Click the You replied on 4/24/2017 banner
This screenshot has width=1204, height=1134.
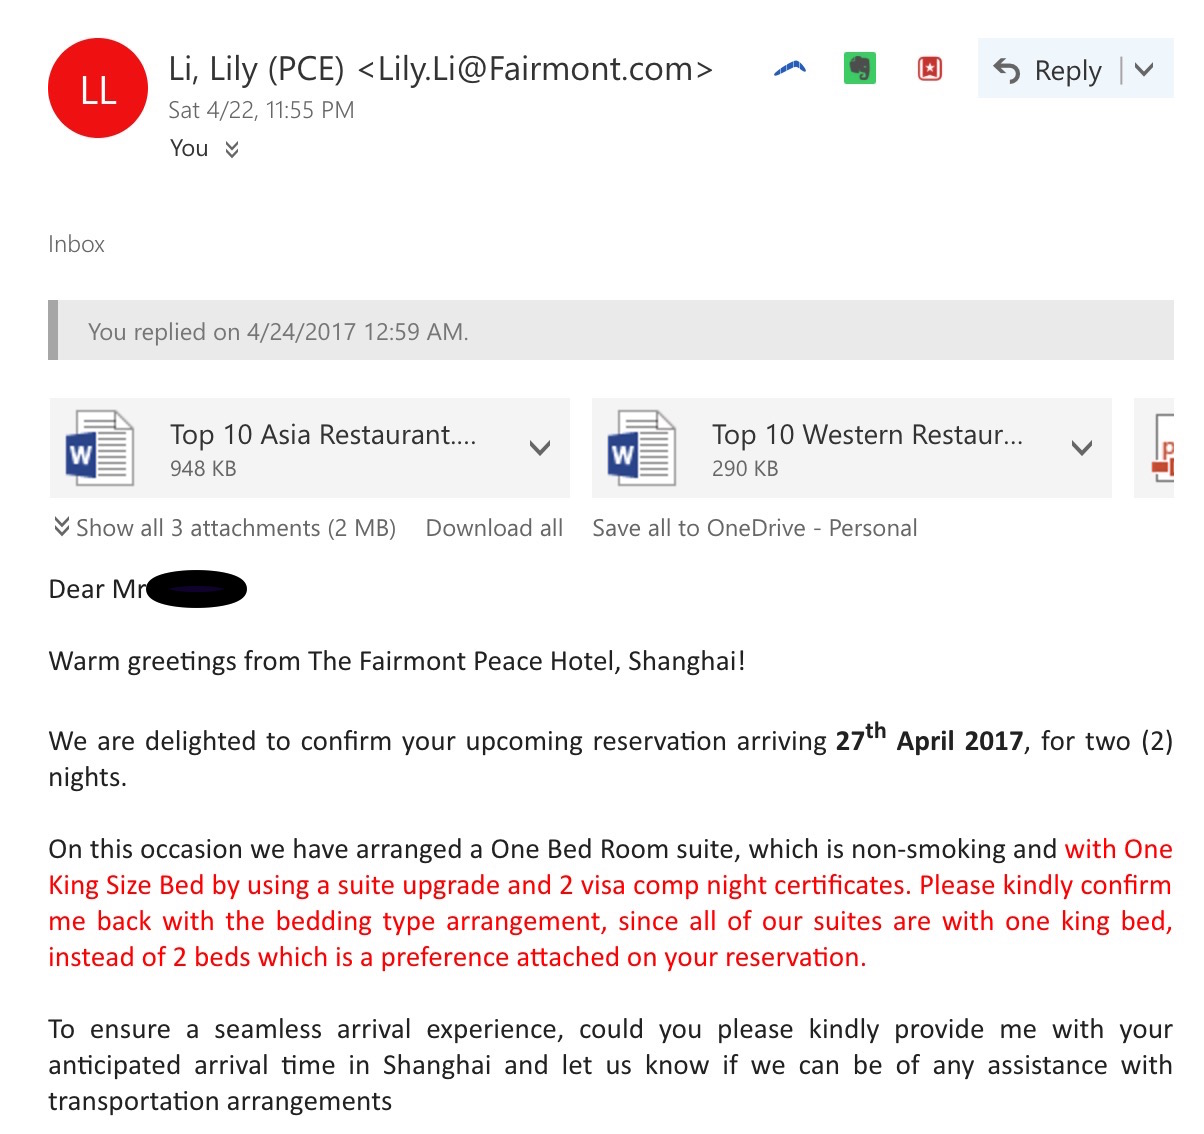611,330
